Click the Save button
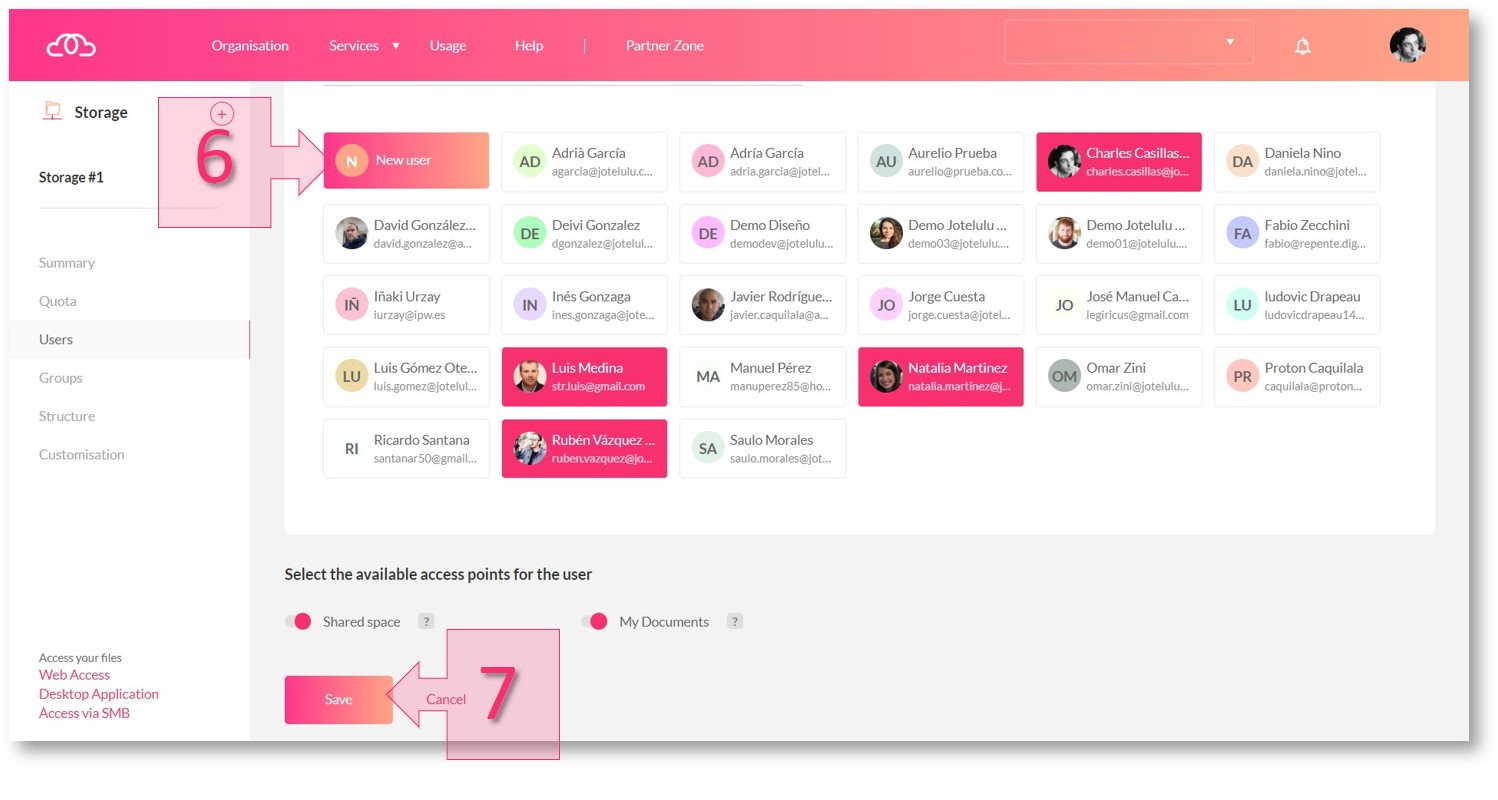Screen dimensions: 1498x800 338,700
